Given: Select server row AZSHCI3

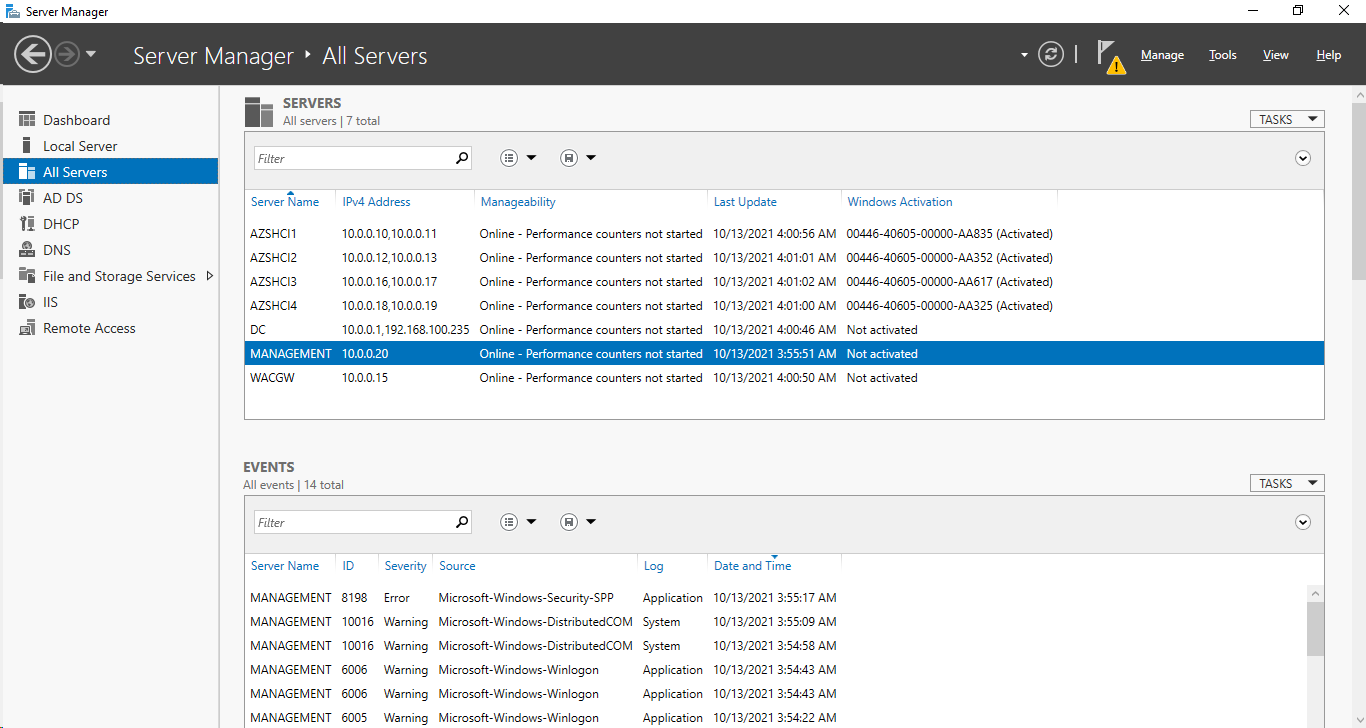Looking at the screenshot, I should click(x=784, y=282).
